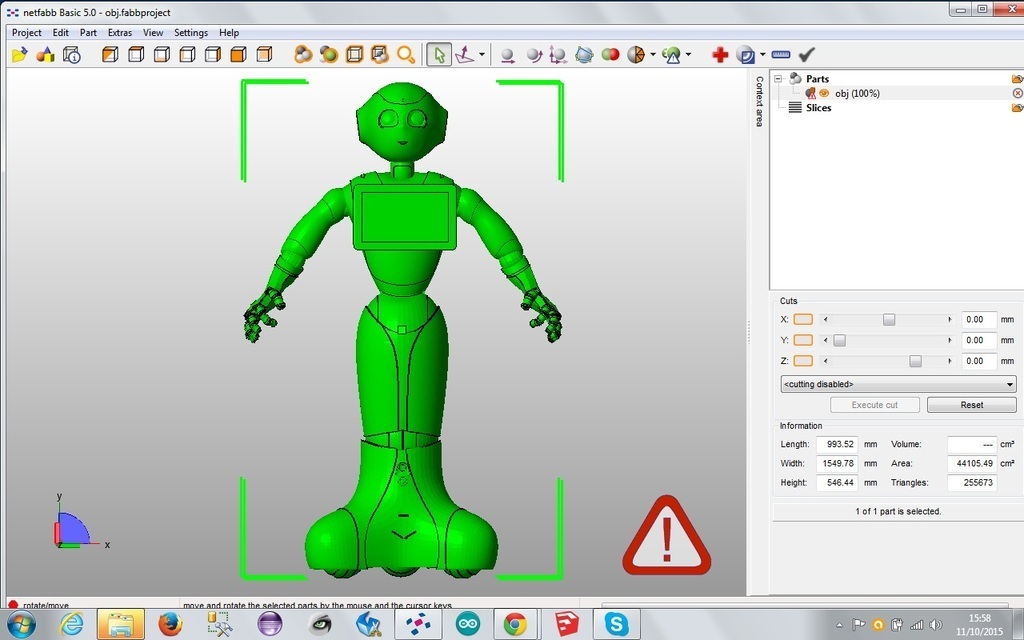Click the red cross repair tool icon
The image size is (1024, 640).
click(720, 55)
